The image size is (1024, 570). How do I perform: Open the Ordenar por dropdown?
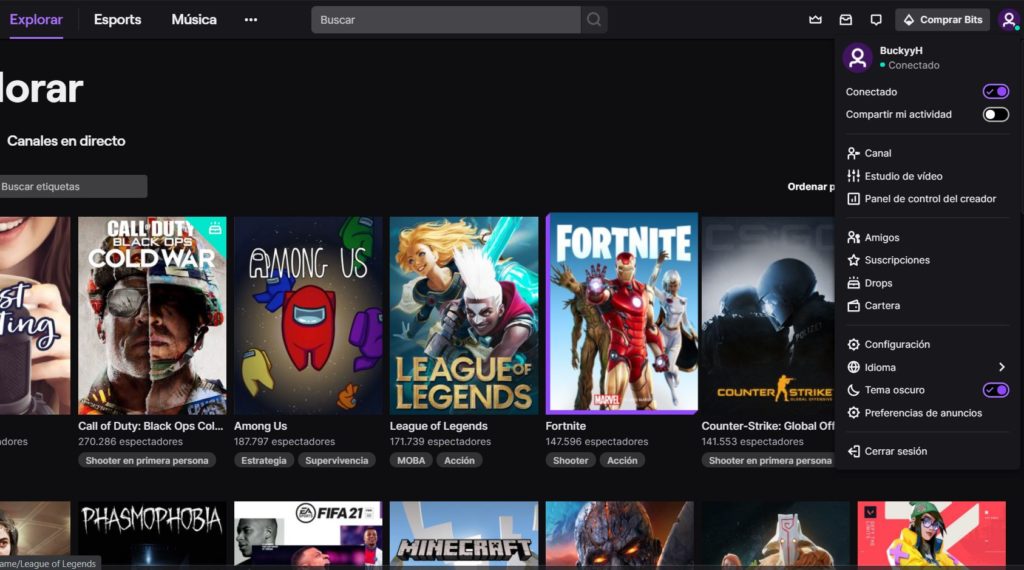811,187
